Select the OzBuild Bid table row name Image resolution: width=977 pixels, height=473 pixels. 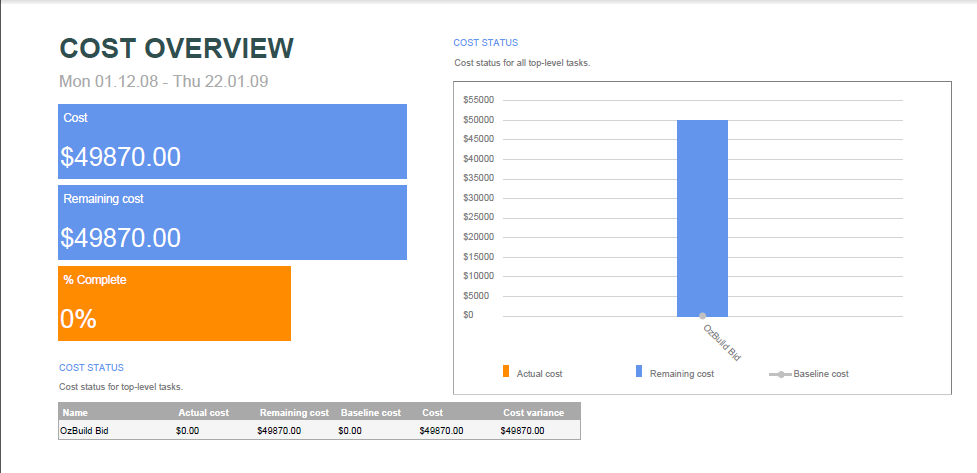tap(84, 430)
